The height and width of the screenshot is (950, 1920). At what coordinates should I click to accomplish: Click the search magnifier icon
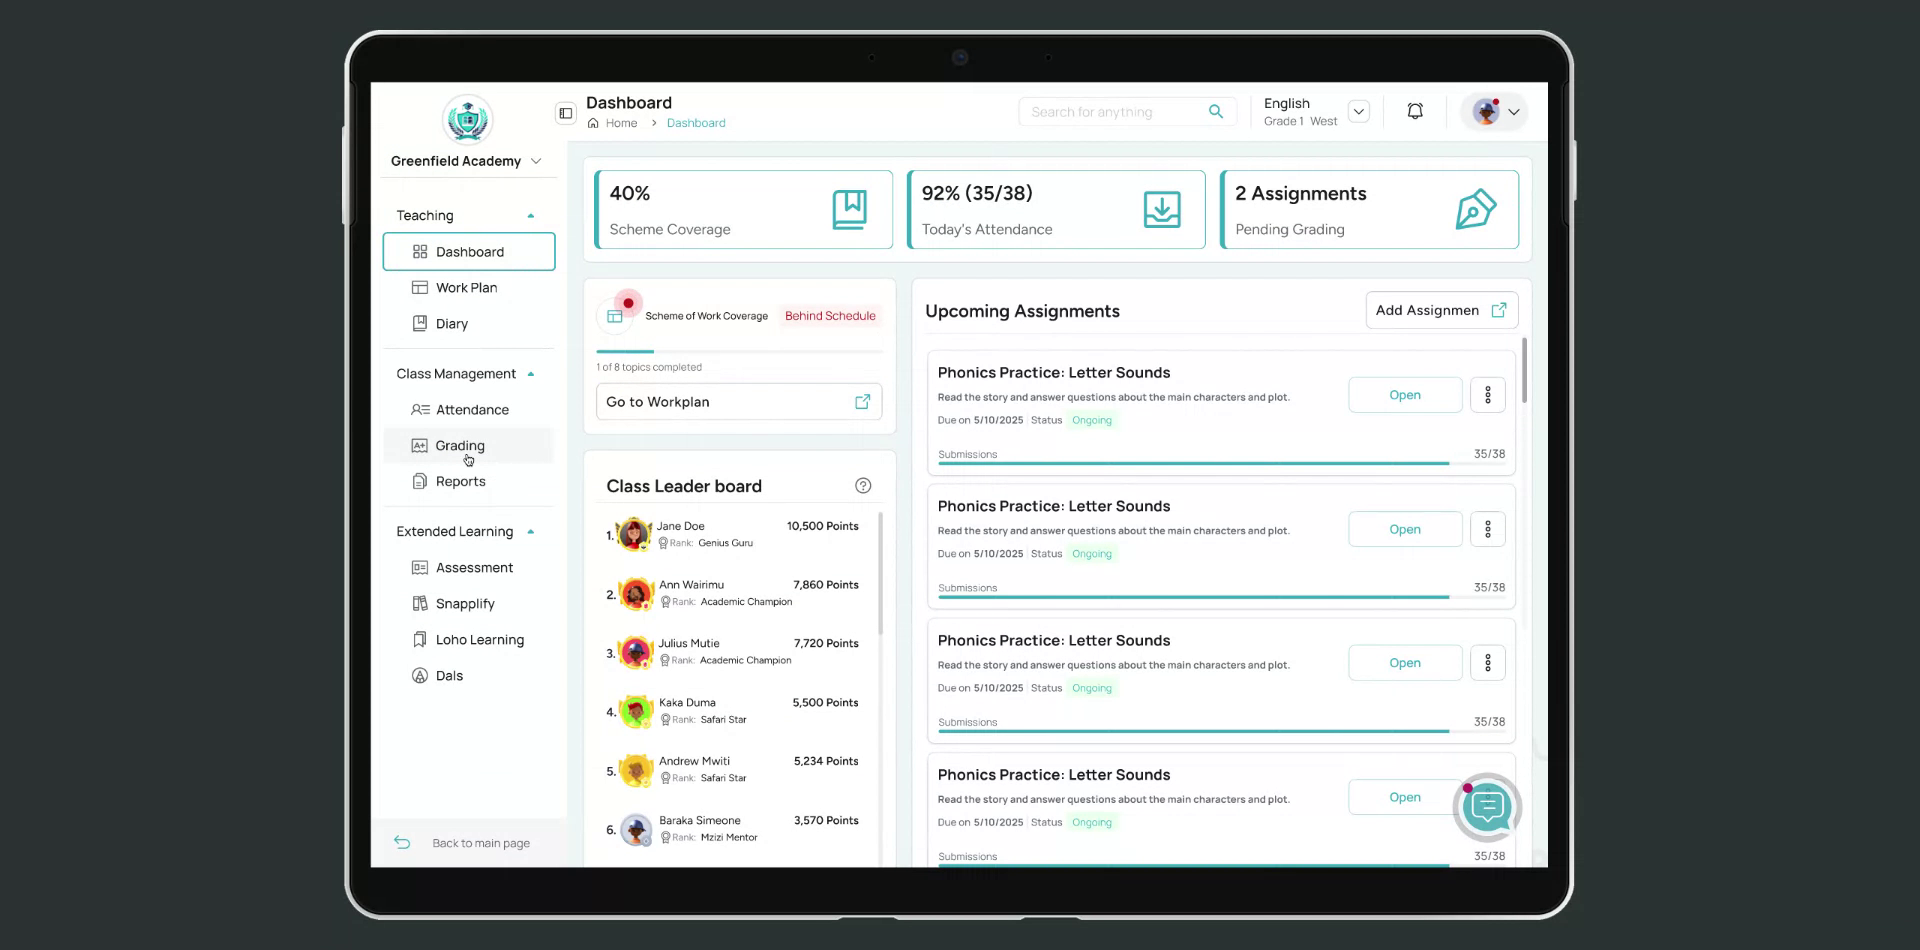(x=1216, y=111)
